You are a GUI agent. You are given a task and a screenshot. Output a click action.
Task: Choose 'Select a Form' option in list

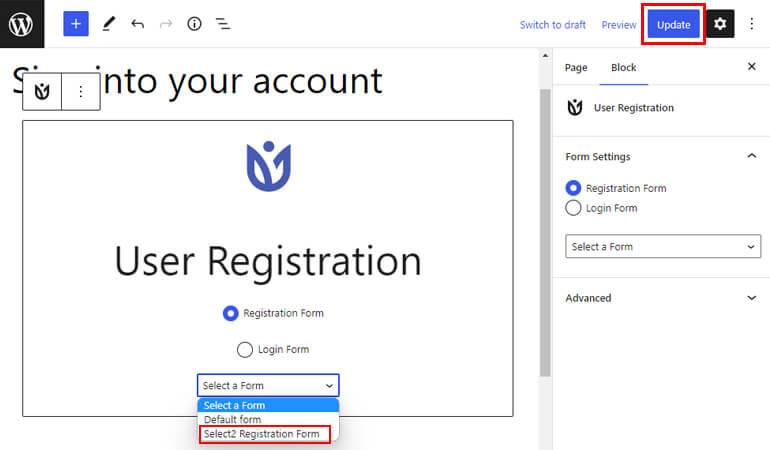[268, 405]
